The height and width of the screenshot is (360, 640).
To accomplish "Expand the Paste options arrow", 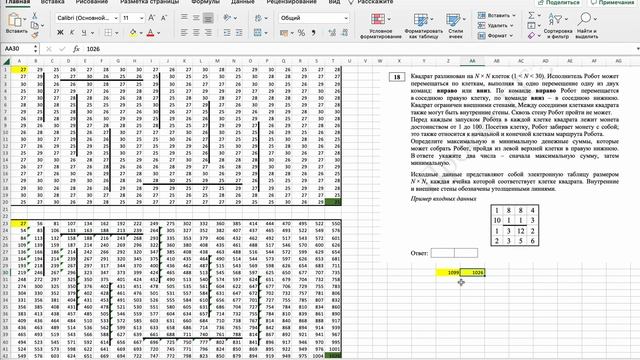I will coord(25,19).
